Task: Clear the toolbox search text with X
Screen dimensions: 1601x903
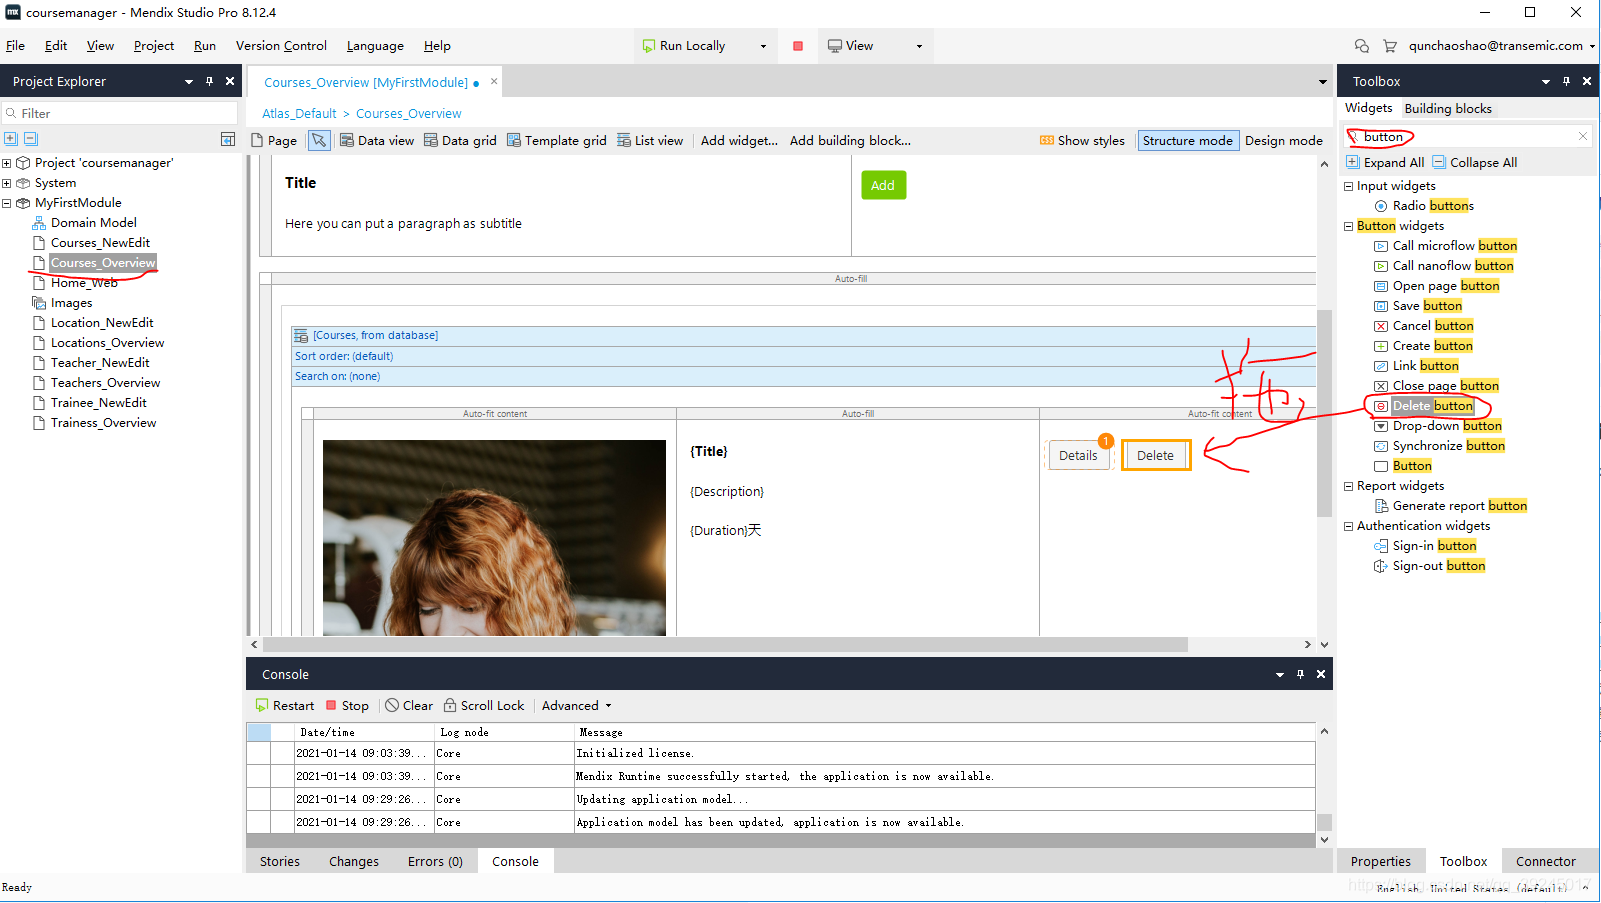Action: pyautogui.click(x=1583, y=137)
